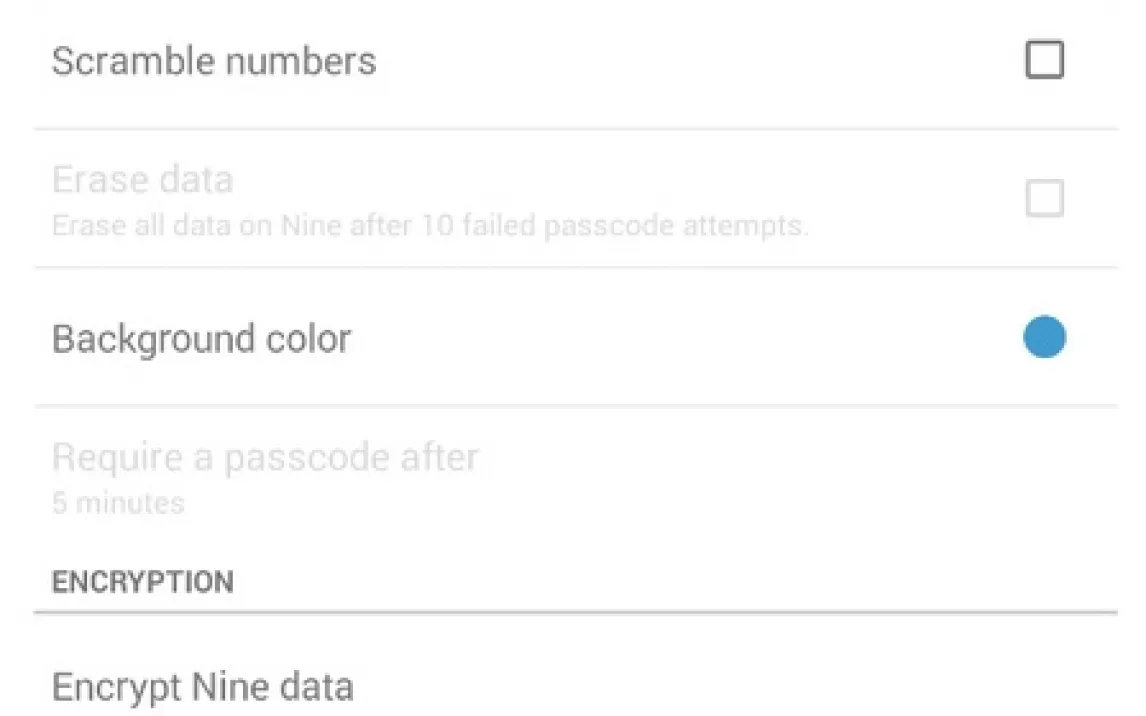The image size is (1146, 716).
Task: Click the ENCRYPTION section header
Action: click(142, 582)
